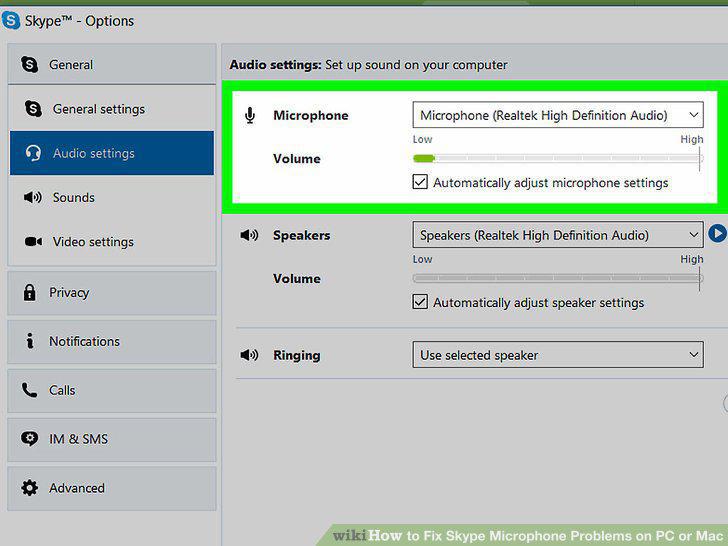The width and height of the screenshot is (728, 546).
Task: Click the phone handset icon next to Calls
Action: pos(29,390)
